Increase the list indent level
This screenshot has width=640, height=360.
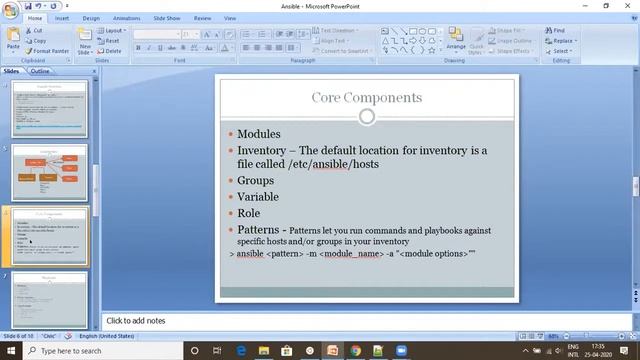point(289,34)
